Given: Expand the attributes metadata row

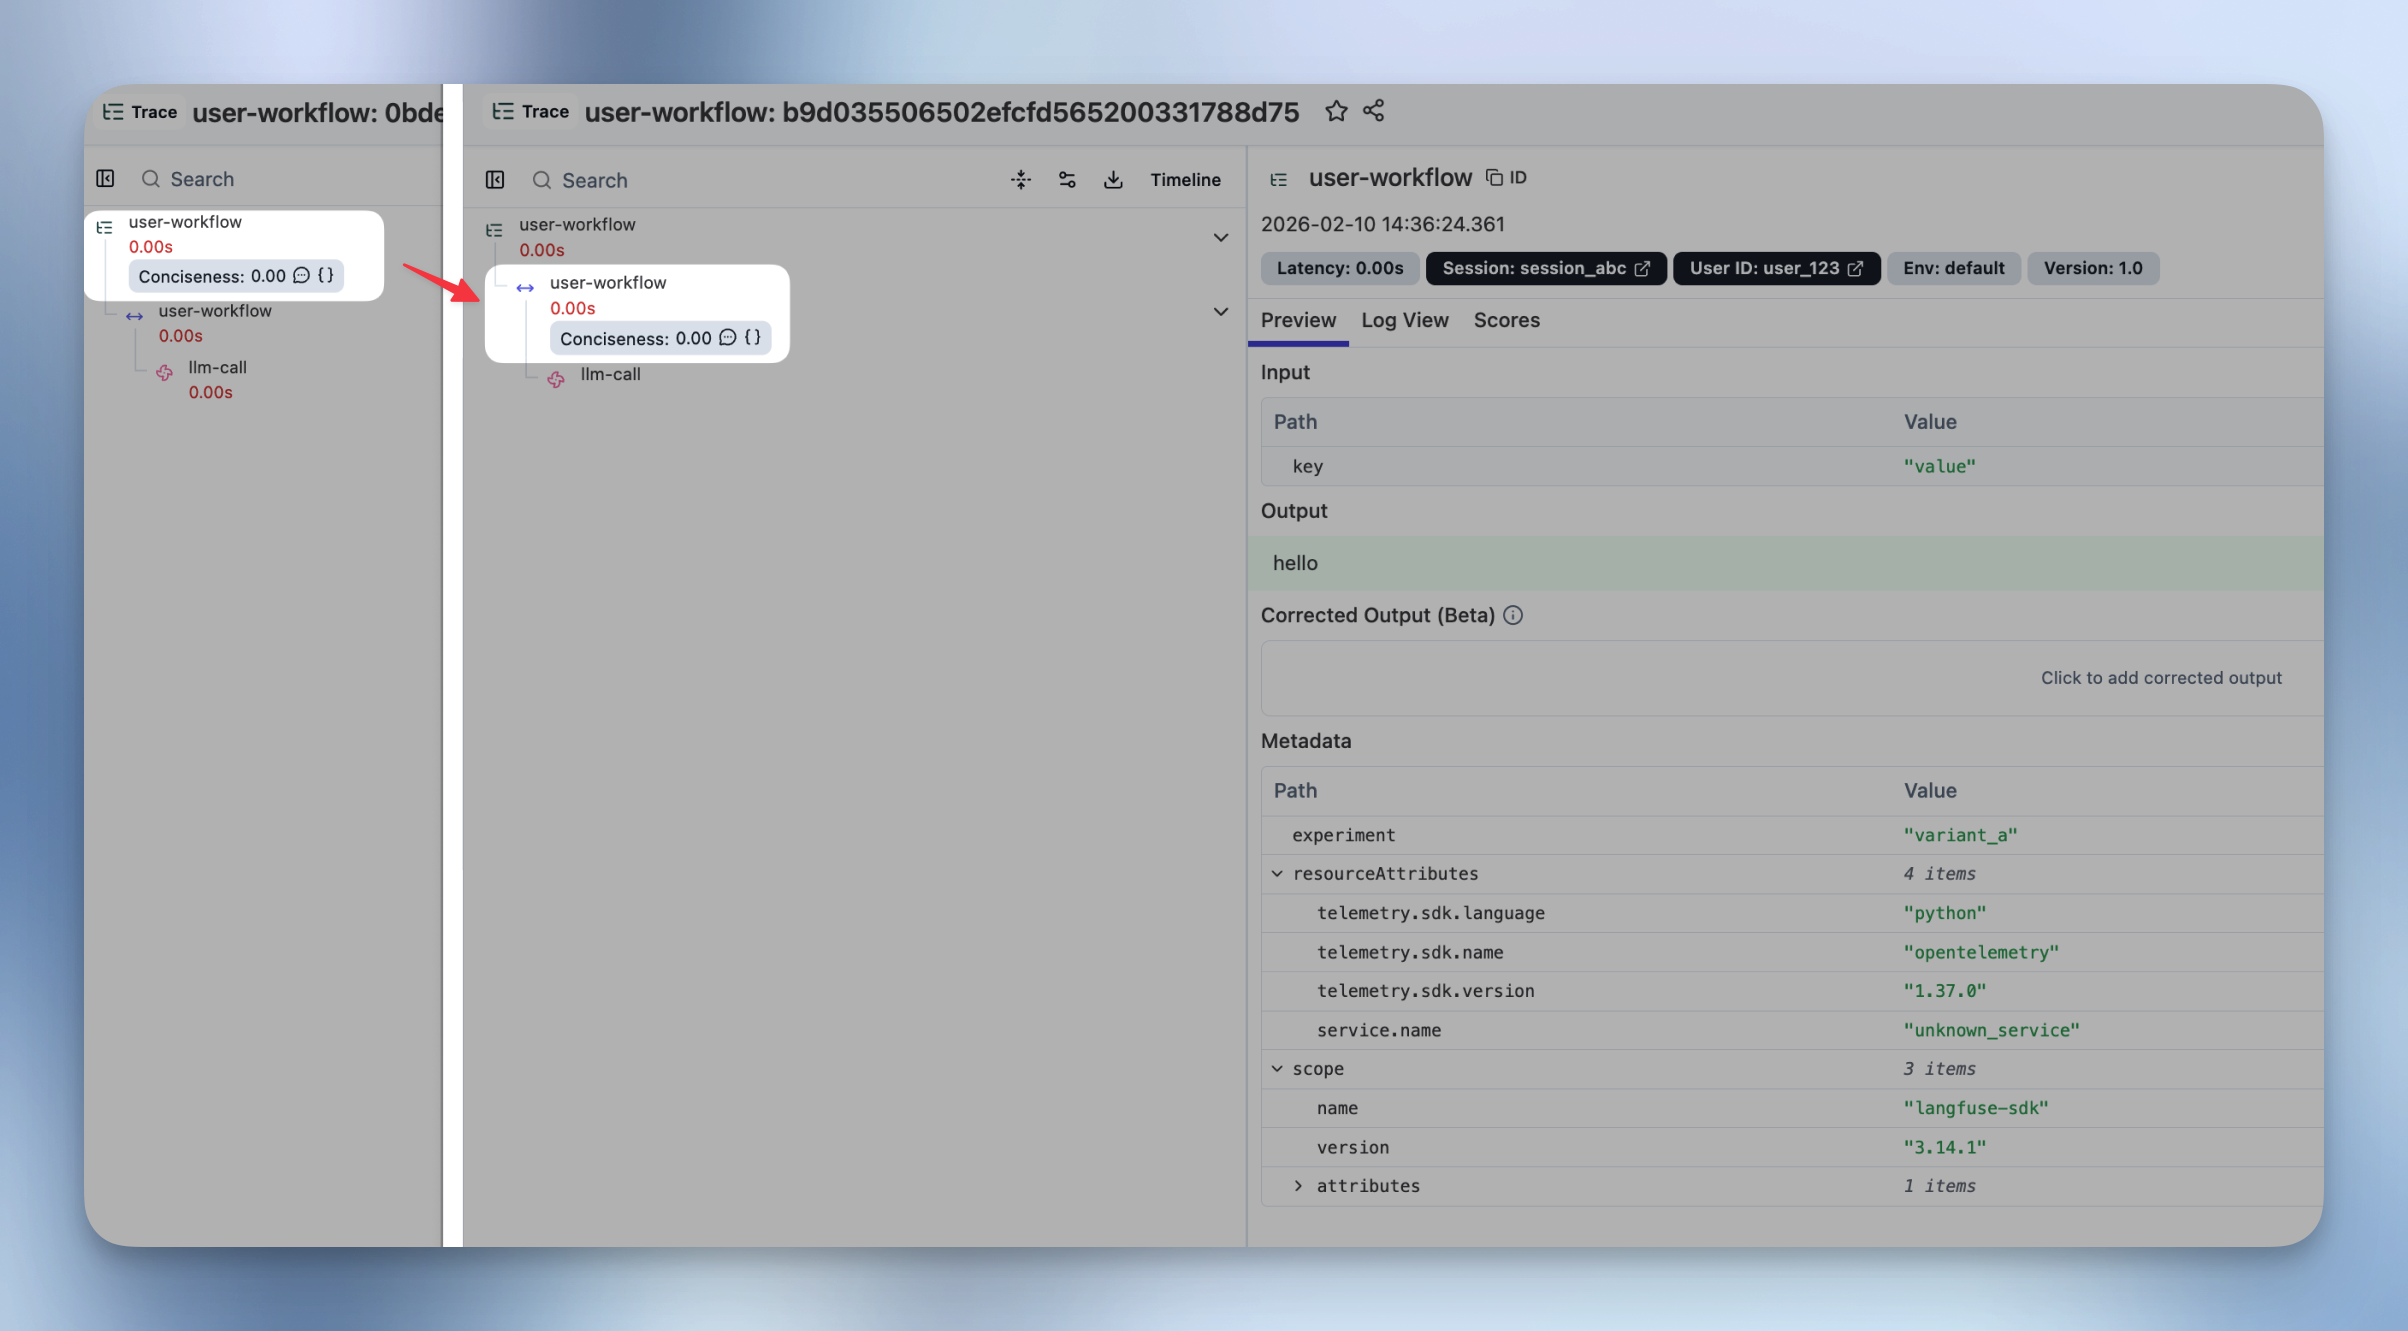Looking at the screenshot, I should click(x=1298, y=1186).
